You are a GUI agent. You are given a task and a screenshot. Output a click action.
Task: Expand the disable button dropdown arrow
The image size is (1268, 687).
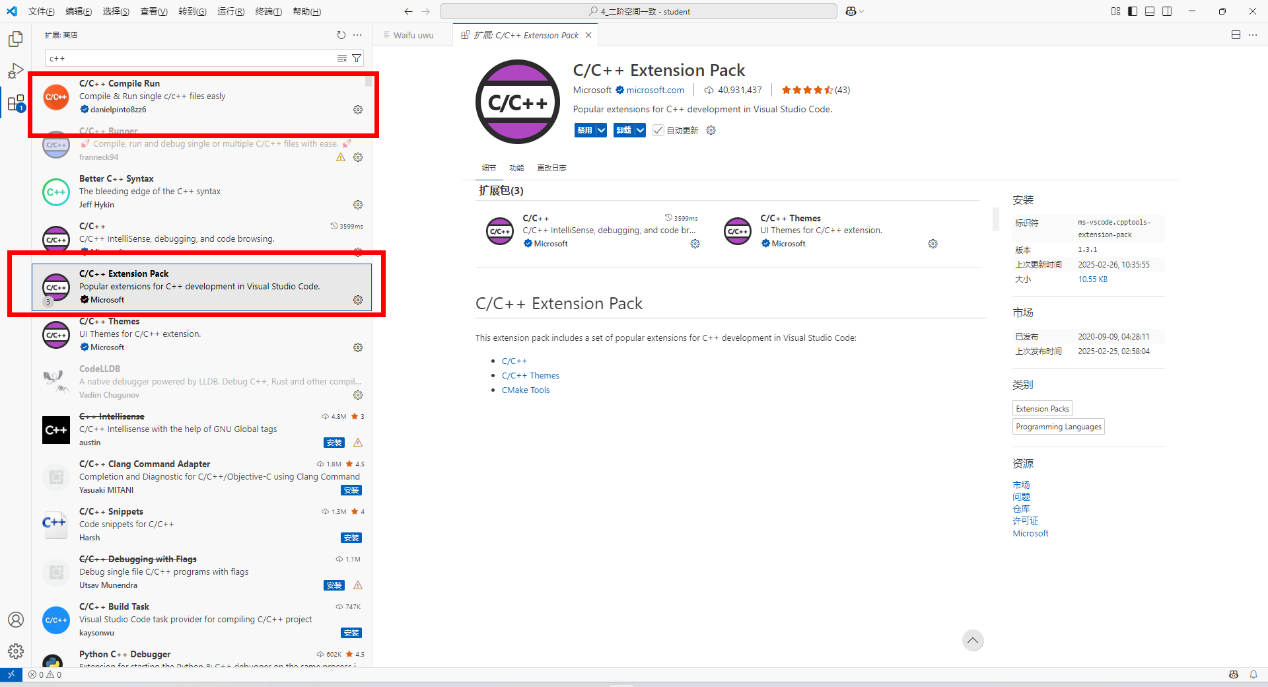click(602, 130)
